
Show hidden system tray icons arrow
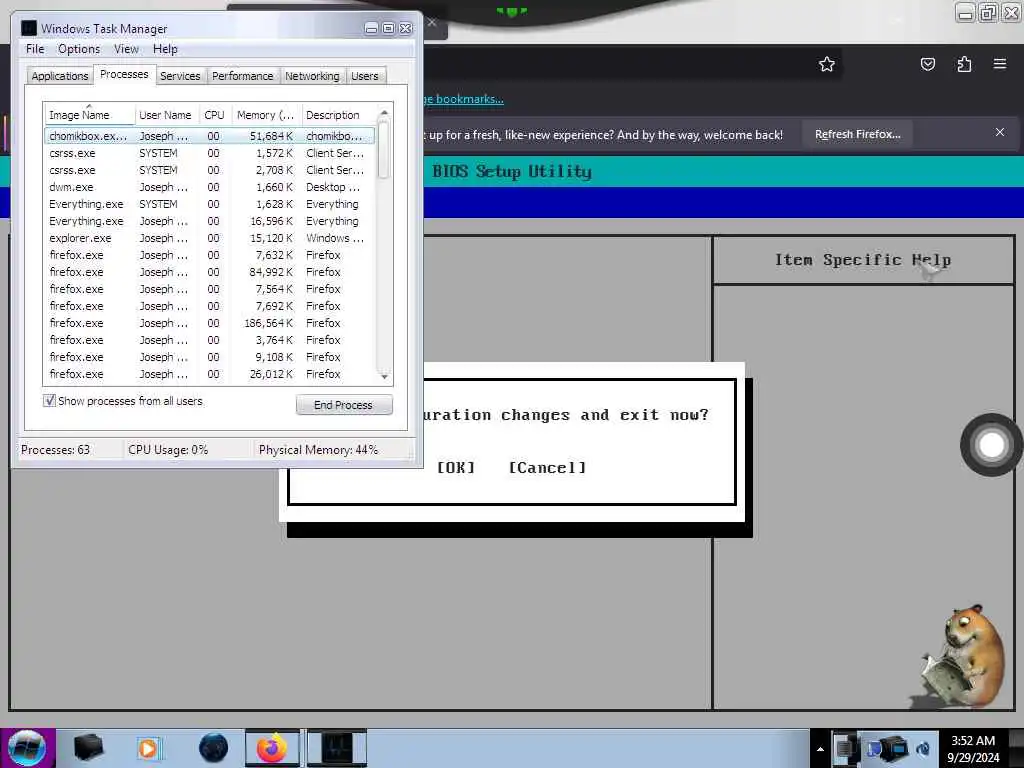[x=820, y=749]
